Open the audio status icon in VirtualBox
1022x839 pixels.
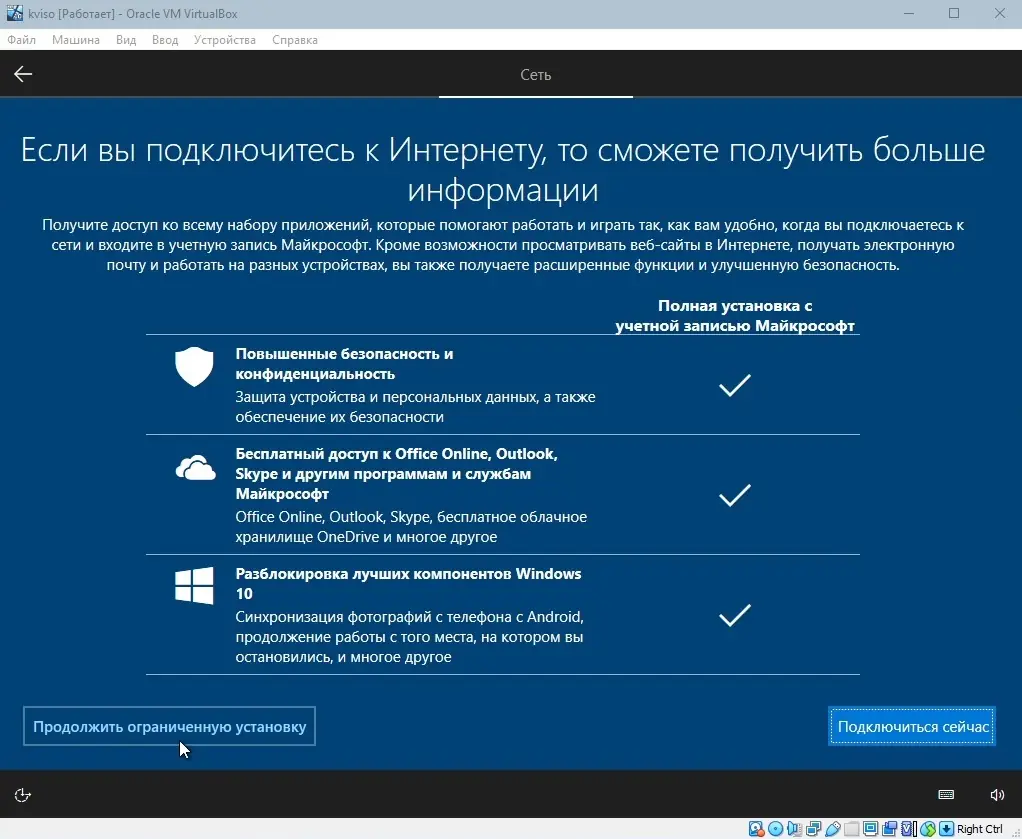point(795,829)
